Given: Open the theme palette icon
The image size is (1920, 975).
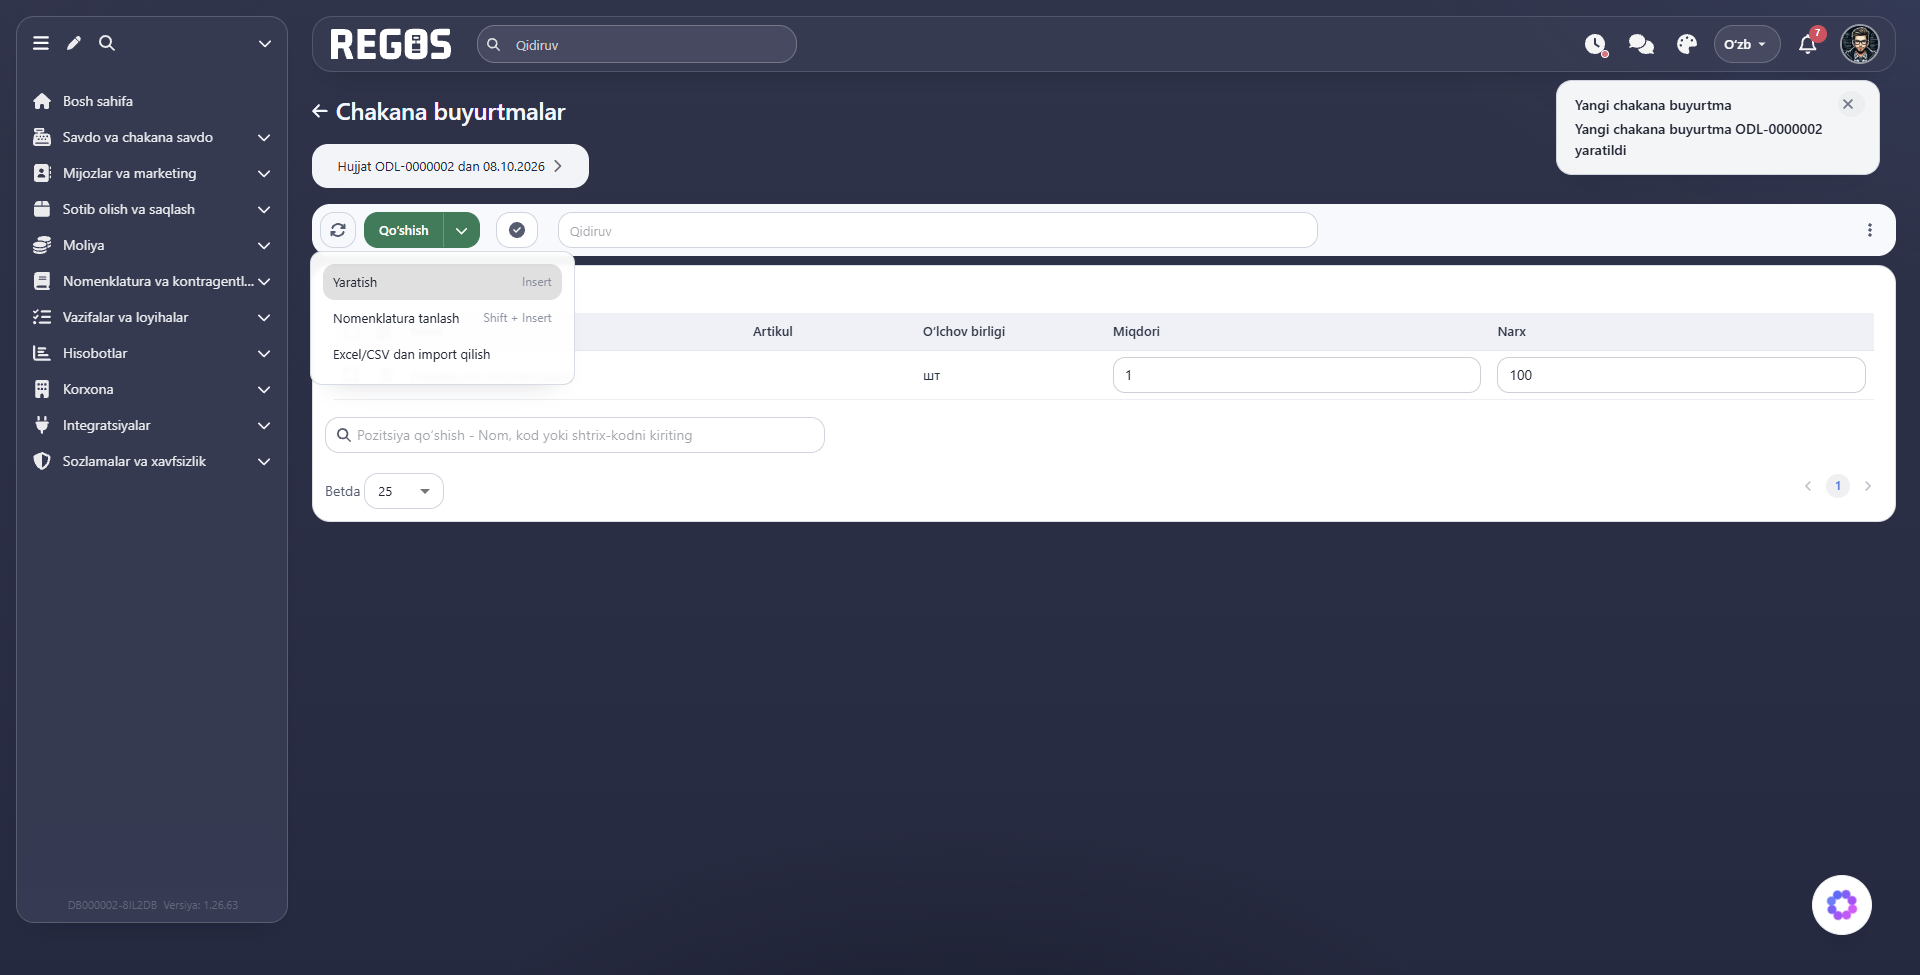Looking at the screenshot, I should click(1687, 44).
